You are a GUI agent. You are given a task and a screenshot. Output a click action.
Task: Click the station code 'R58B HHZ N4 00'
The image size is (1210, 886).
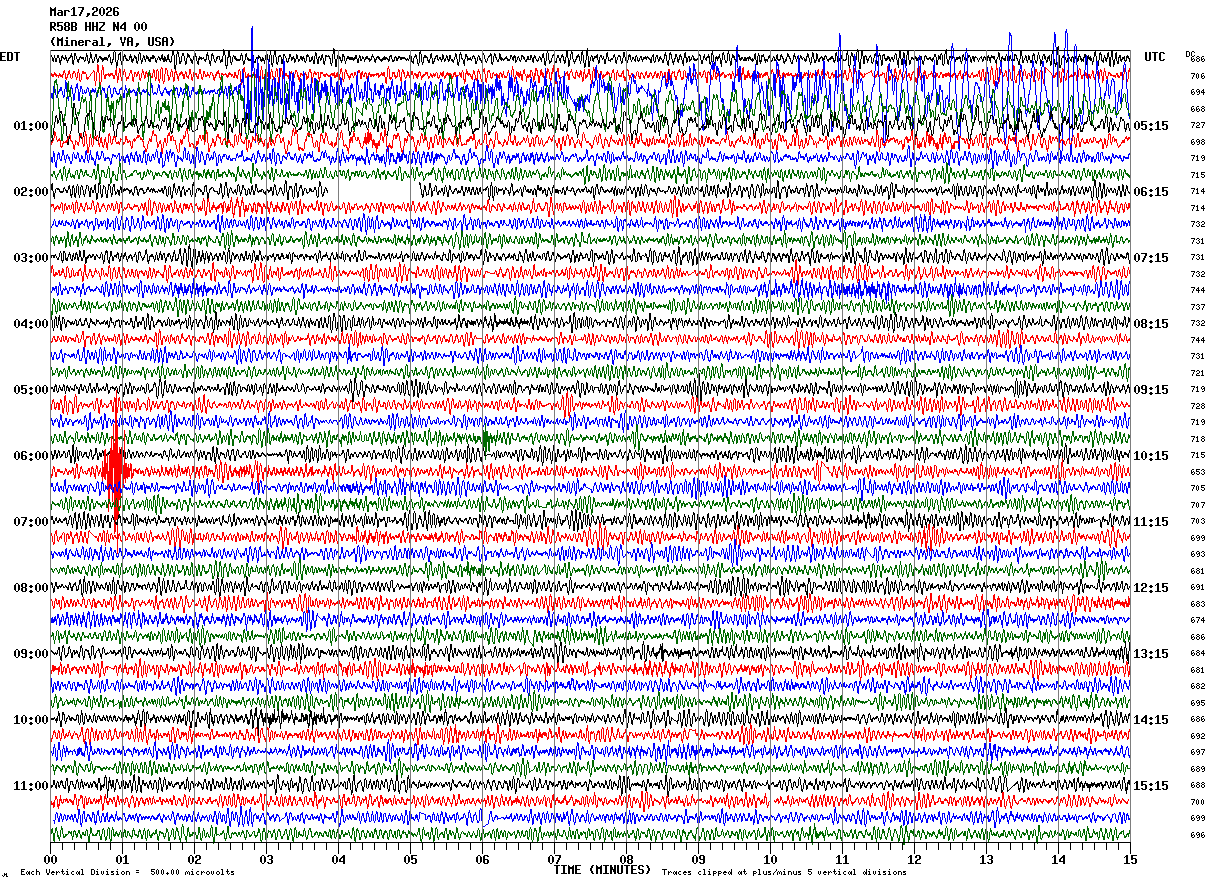[x=98, y=27]
